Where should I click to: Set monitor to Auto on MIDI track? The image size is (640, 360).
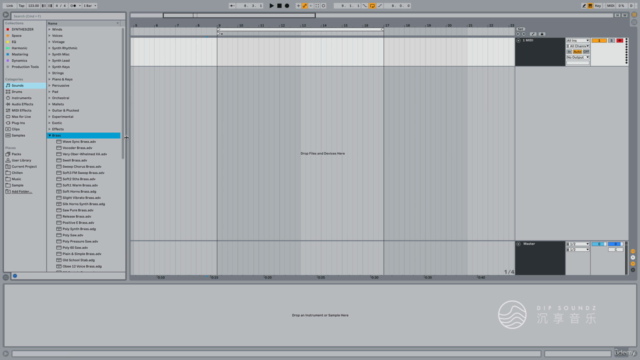(577, 52)
